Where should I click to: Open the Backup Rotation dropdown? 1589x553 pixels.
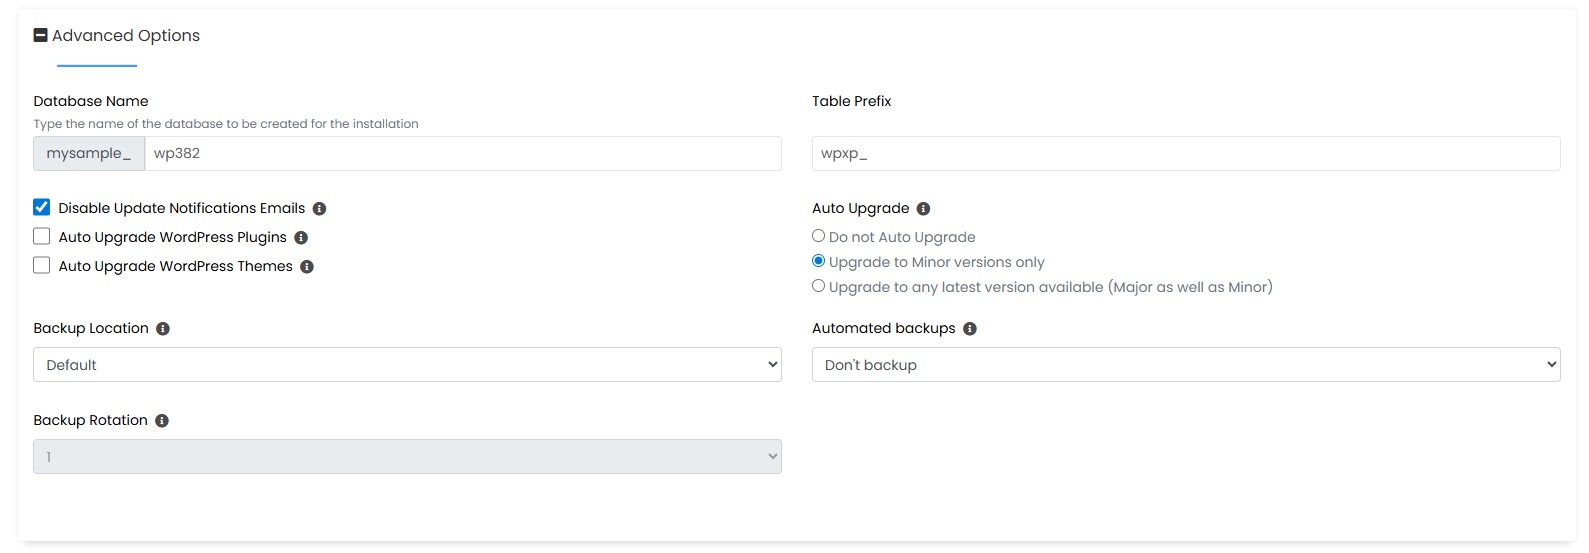[x=407, y=457]
